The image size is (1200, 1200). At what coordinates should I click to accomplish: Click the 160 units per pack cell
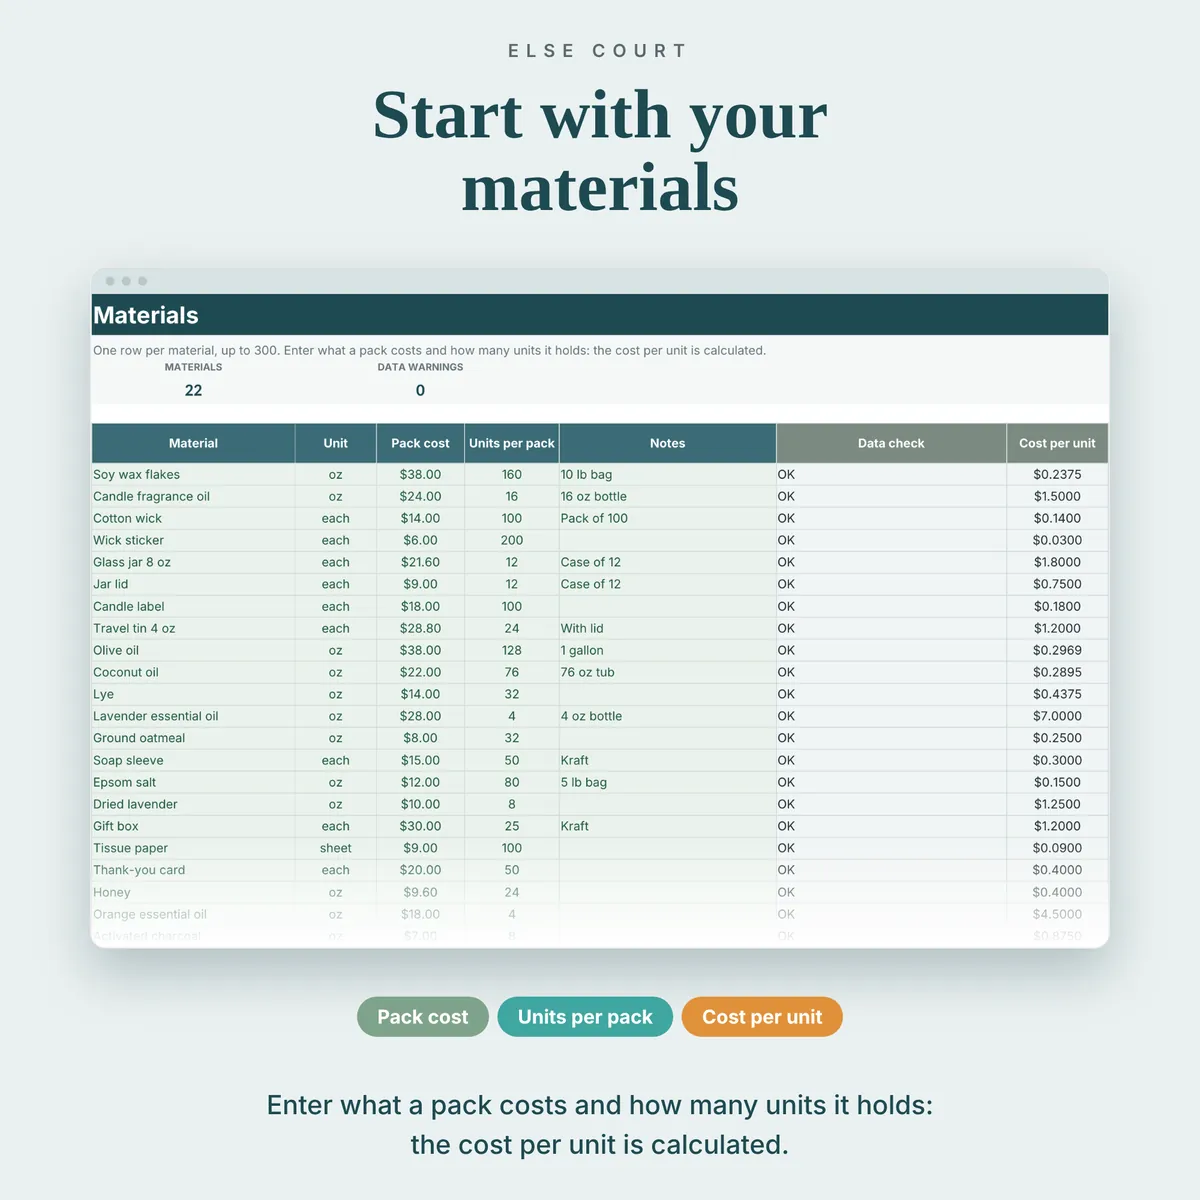(511, 474)
